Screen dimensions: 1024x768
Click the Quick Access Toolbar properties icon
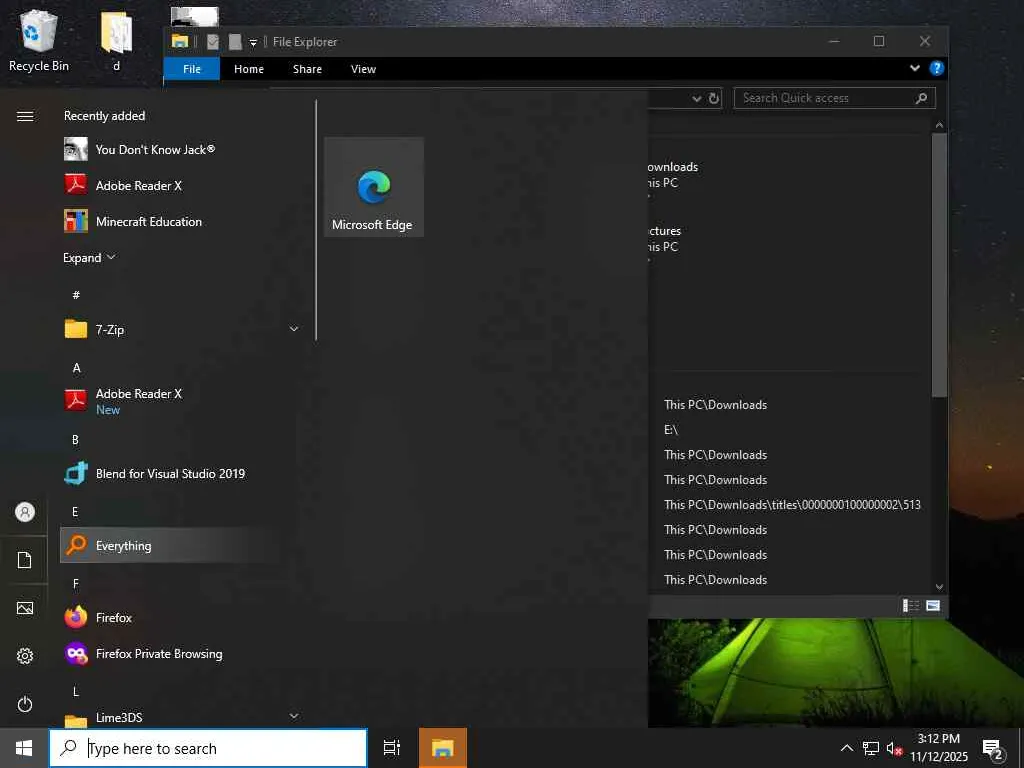click(x=213, y=42)
